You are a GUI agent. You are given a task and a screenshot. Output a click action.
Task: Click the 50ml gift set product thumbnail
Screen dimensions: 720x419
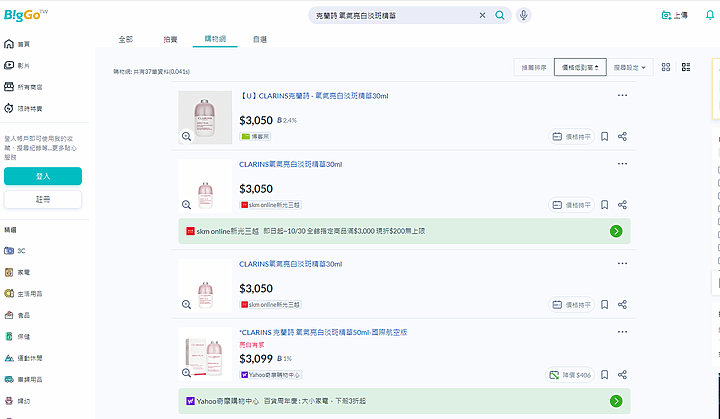205,354
